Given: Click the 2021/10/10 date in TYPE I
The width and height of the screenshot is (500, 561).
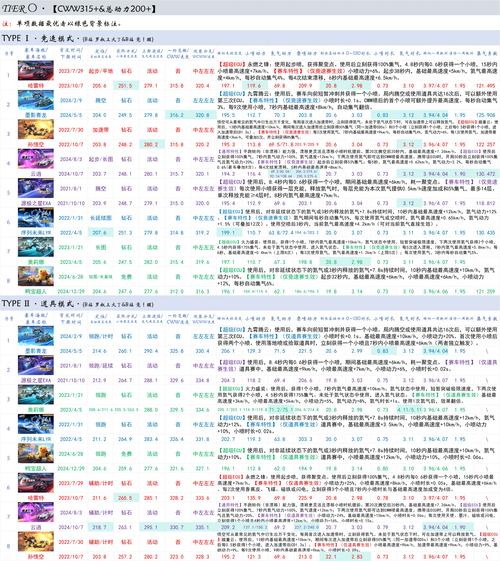Looking at the screenshot, I should click(x=71, y=203).
